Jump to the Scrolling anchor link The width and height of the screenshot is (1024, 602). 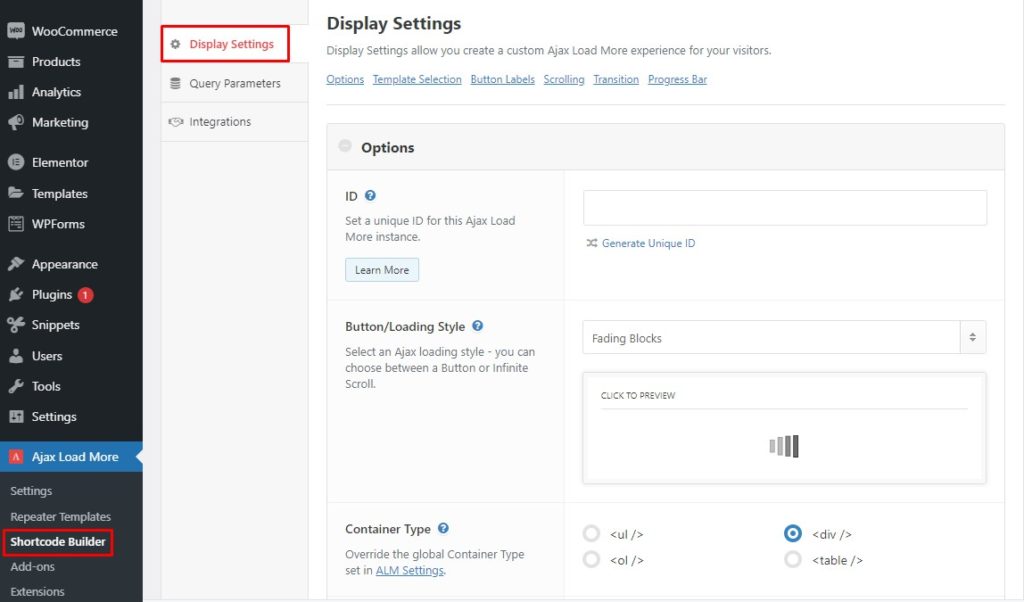coord(564,79)
